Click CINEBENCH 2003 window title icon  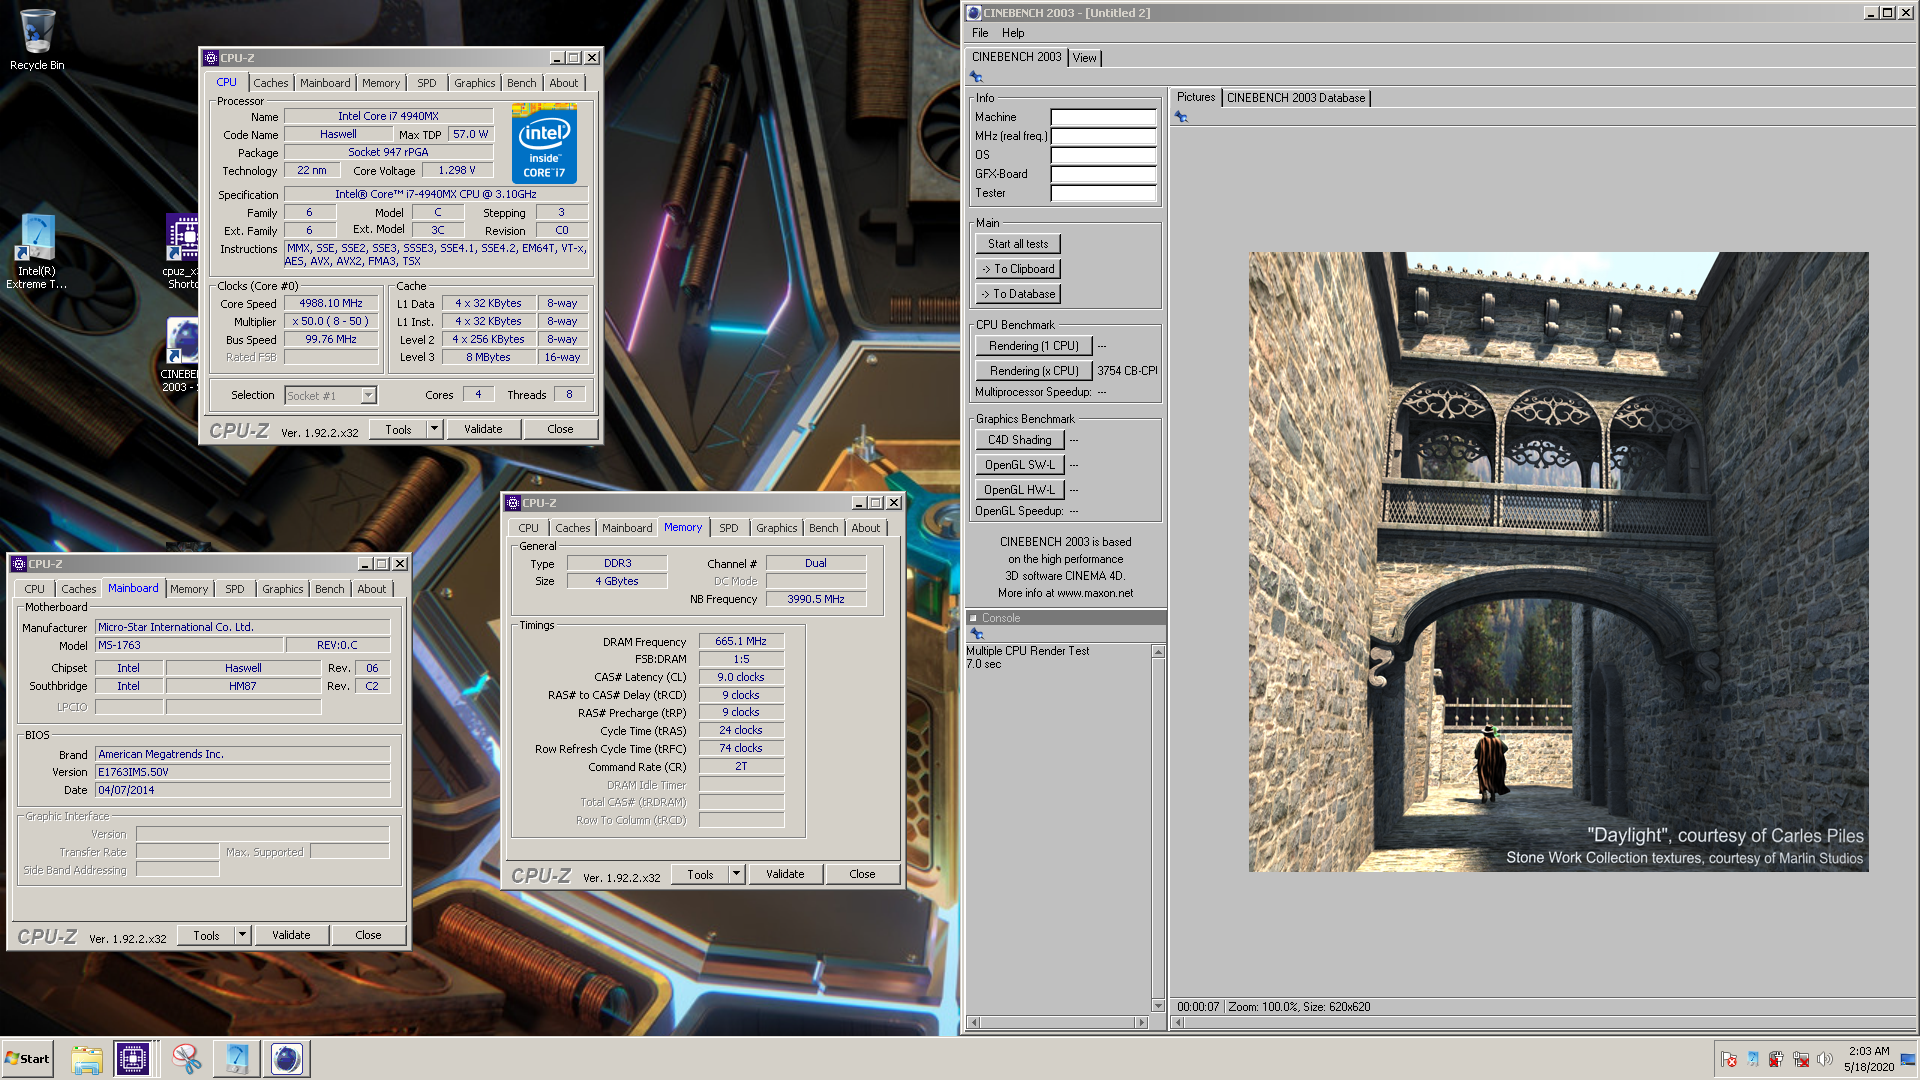[974, 13]
